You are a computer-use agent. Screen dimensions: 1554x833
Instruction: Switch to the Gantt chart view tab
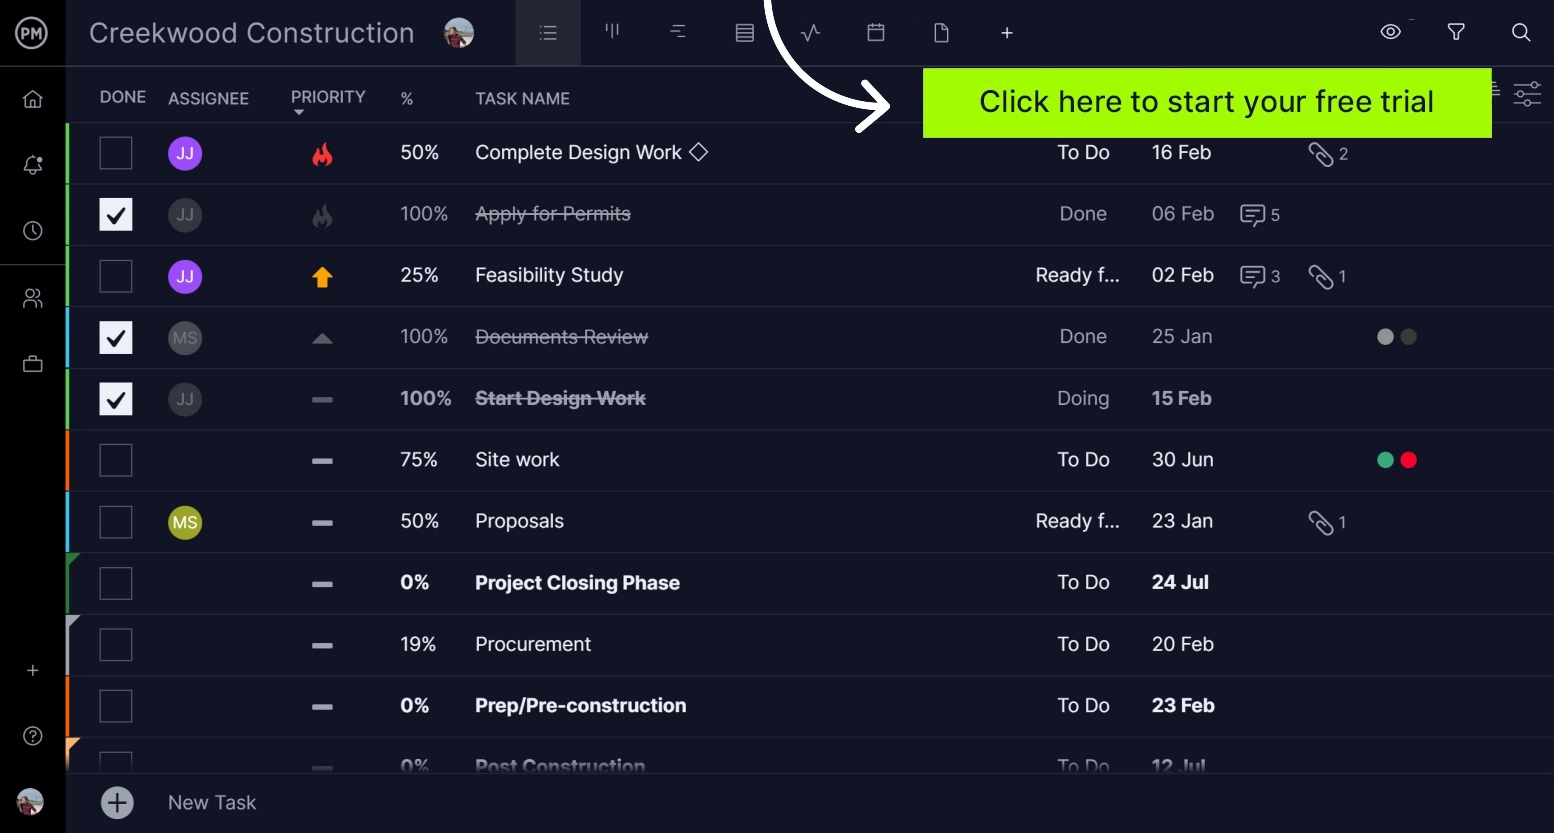tap(678, 33)
